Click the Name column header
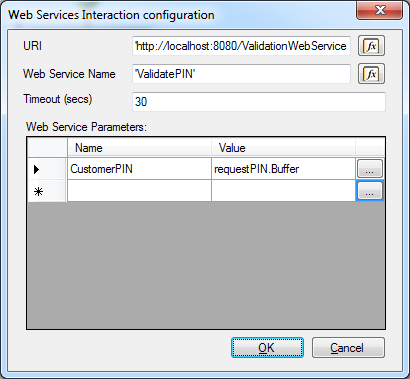The width and height of the screenshot is (410, 379). [139, 148]
